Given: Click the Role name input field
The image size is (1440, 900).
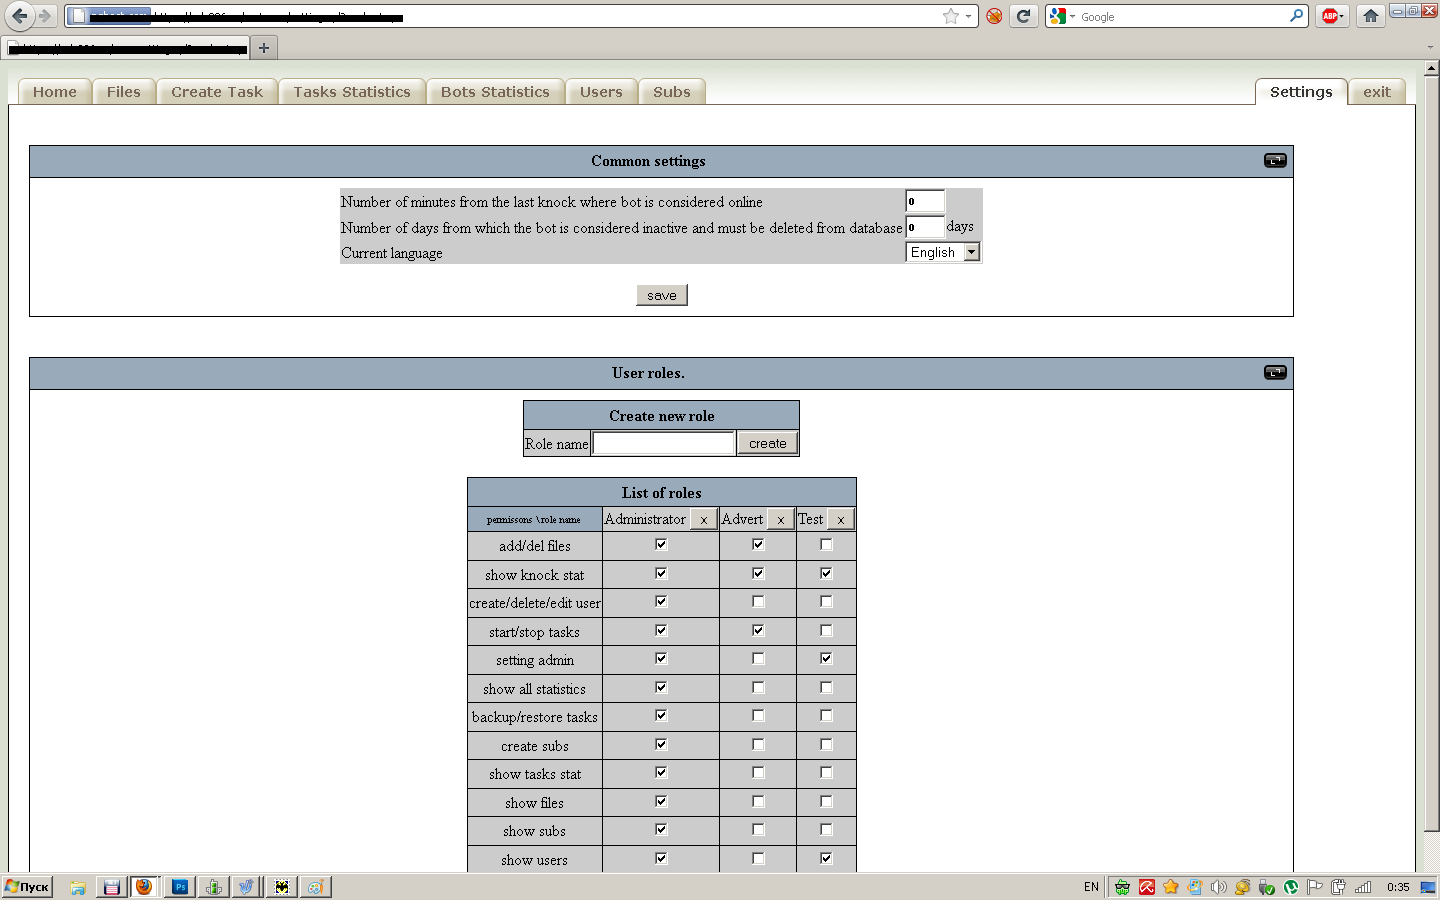Looking at the screenshot, I should 664,443.
